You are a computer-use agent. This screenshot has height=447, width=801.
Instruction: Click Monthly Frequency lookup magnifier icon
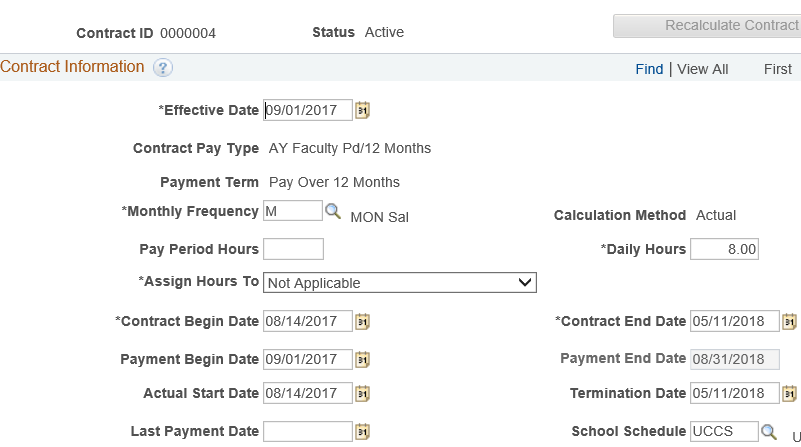(x=333, y=211)
